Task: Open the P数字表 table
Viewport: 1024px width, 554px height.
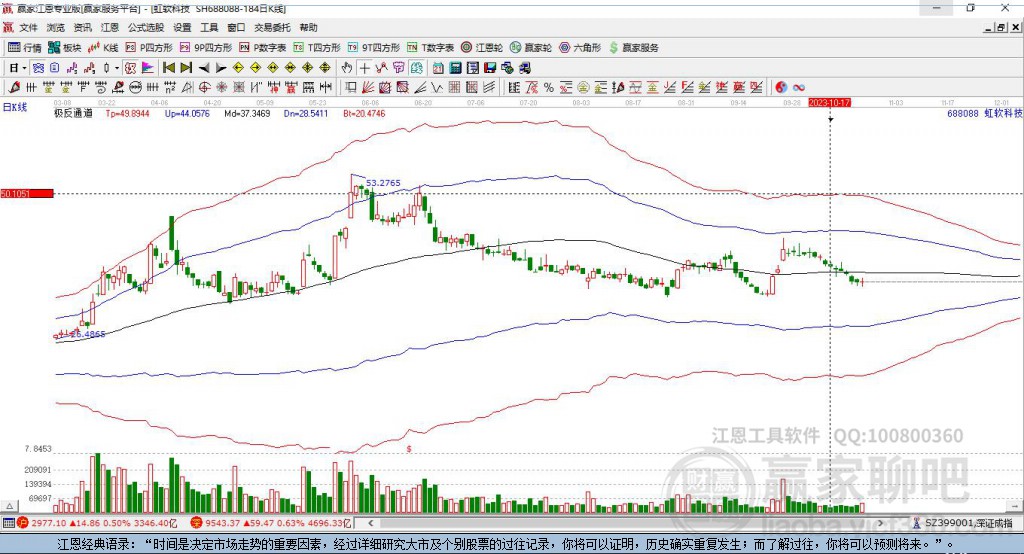Action: pyautogui.click(x=263, y=48)
